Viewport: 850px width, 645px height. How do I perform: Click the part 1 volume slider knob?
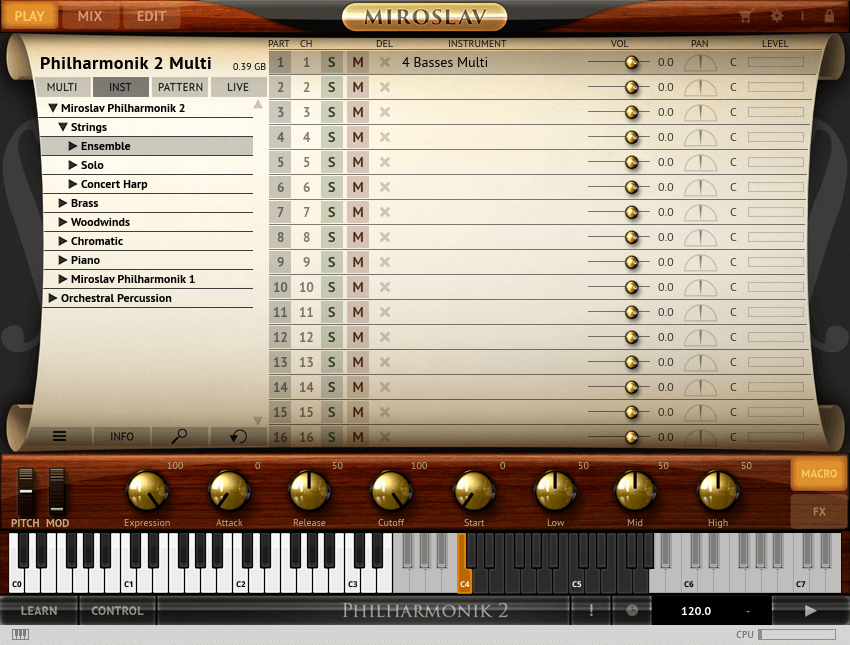pos(632,62)
